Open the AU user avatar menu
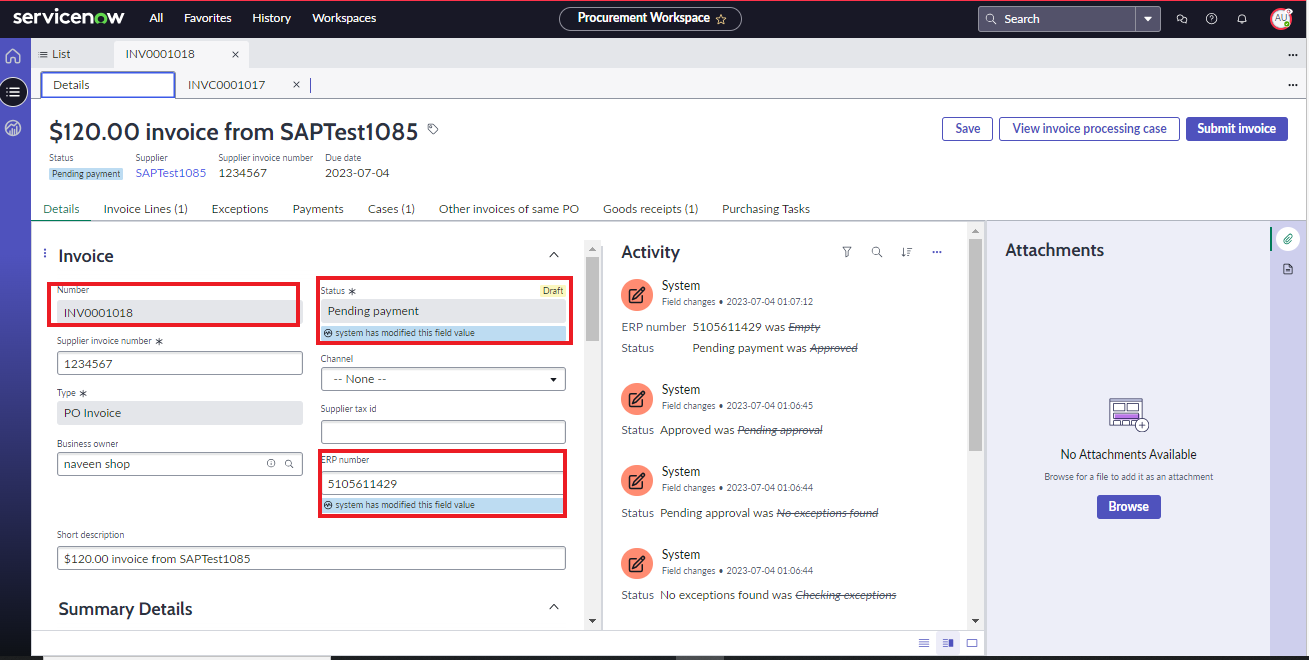 1281,19
